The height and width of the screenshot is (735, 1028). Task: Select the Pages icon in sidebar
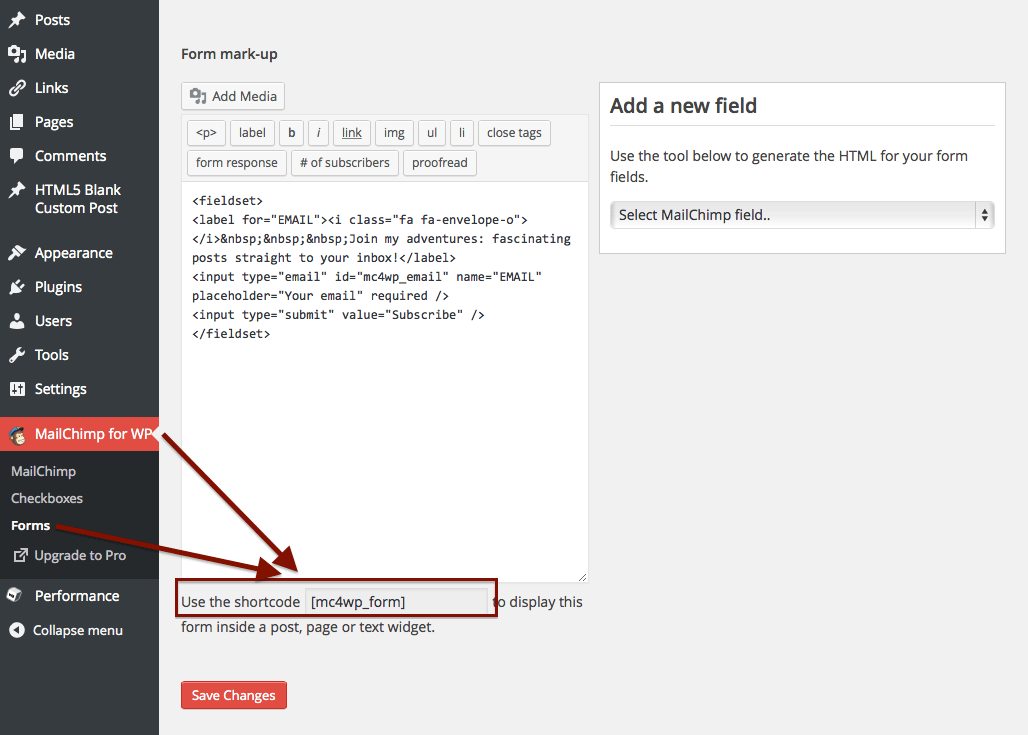click(x=17, y=122)
